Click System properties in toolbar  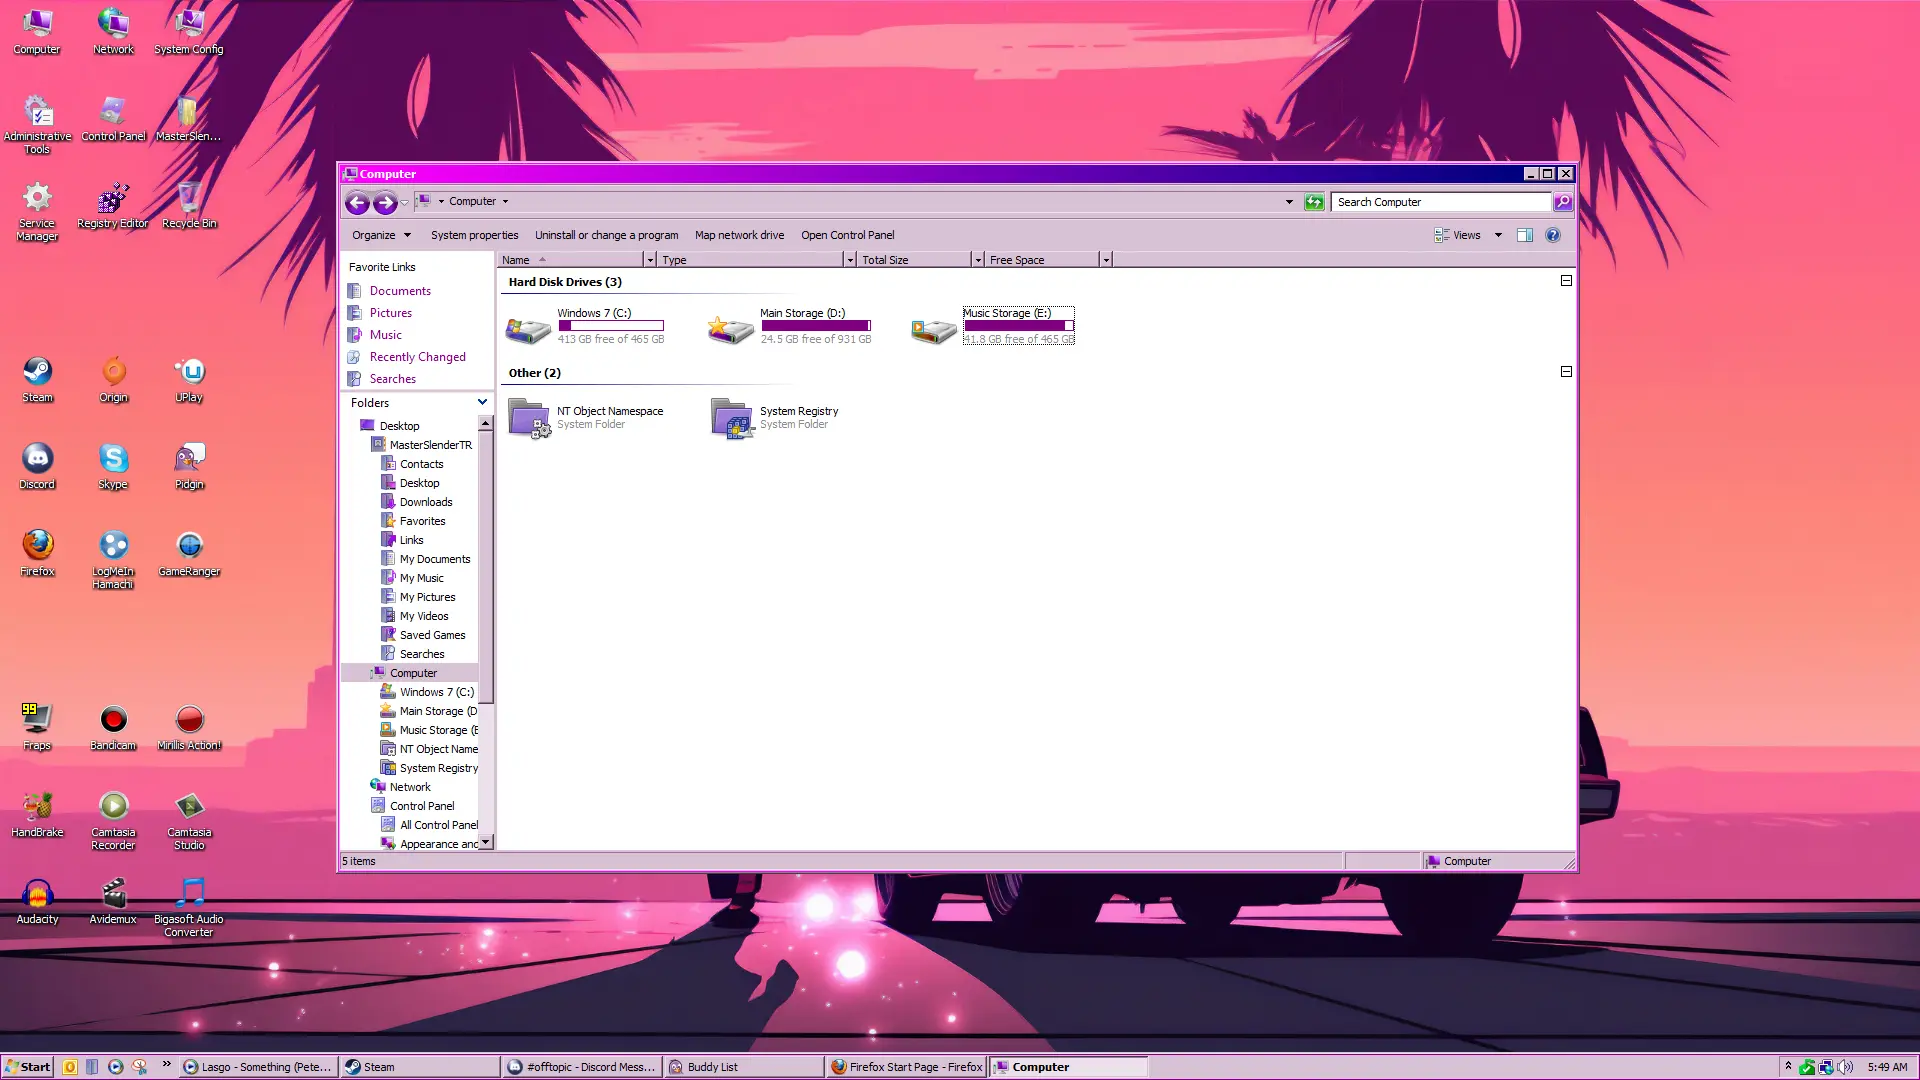pyautogui.click(x=474, y=235)
